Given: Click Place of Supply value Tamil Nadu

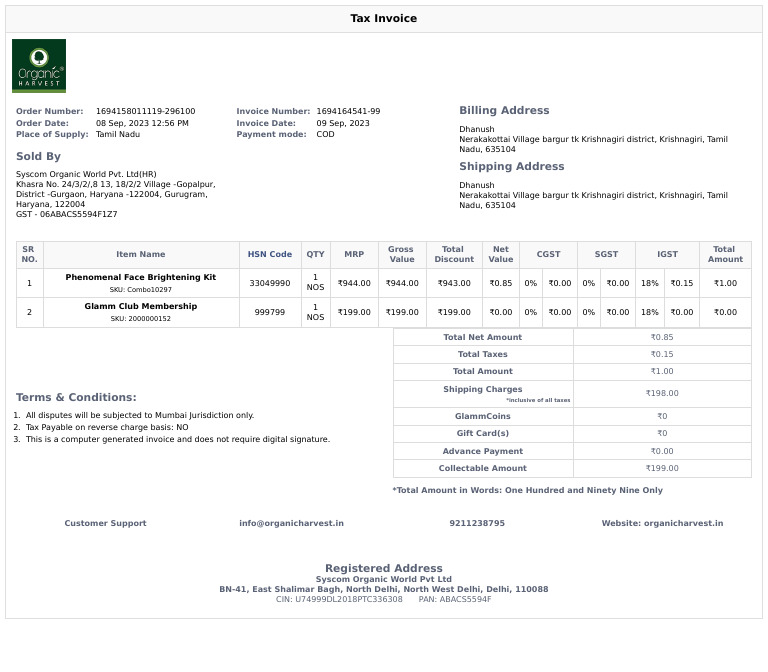Looking at the screenshot, I should click(x=118, y=134).
